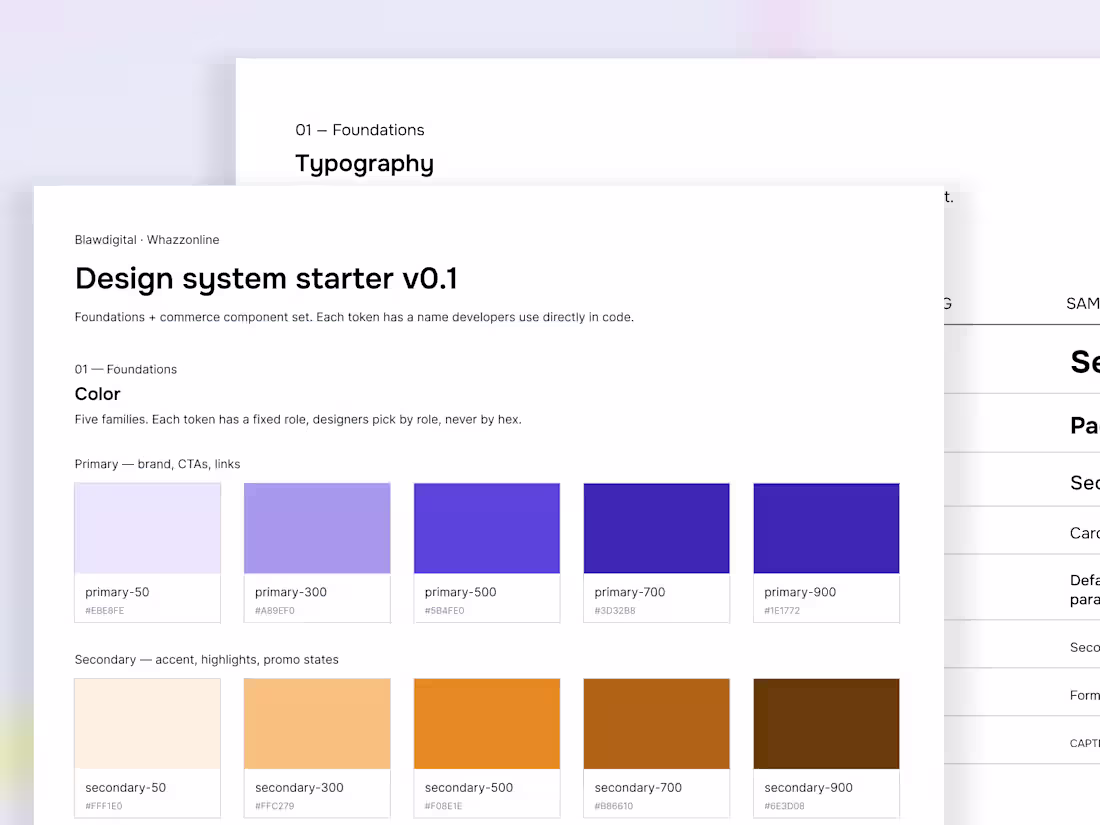Viewport: 1100px width, 825px height.
Task: Select the primary-300 lavender swatch
Action: pos(317,528)
